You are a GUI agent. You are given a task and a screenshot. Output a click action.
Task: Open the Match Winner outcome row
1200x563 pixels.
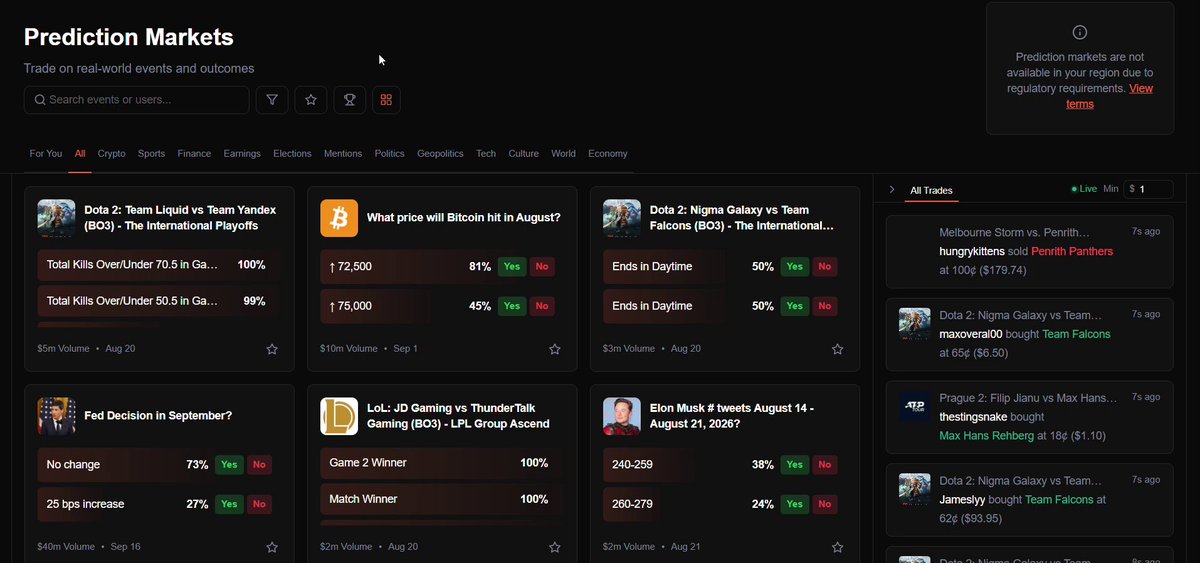pyautogui.click(x=442, y=499)
